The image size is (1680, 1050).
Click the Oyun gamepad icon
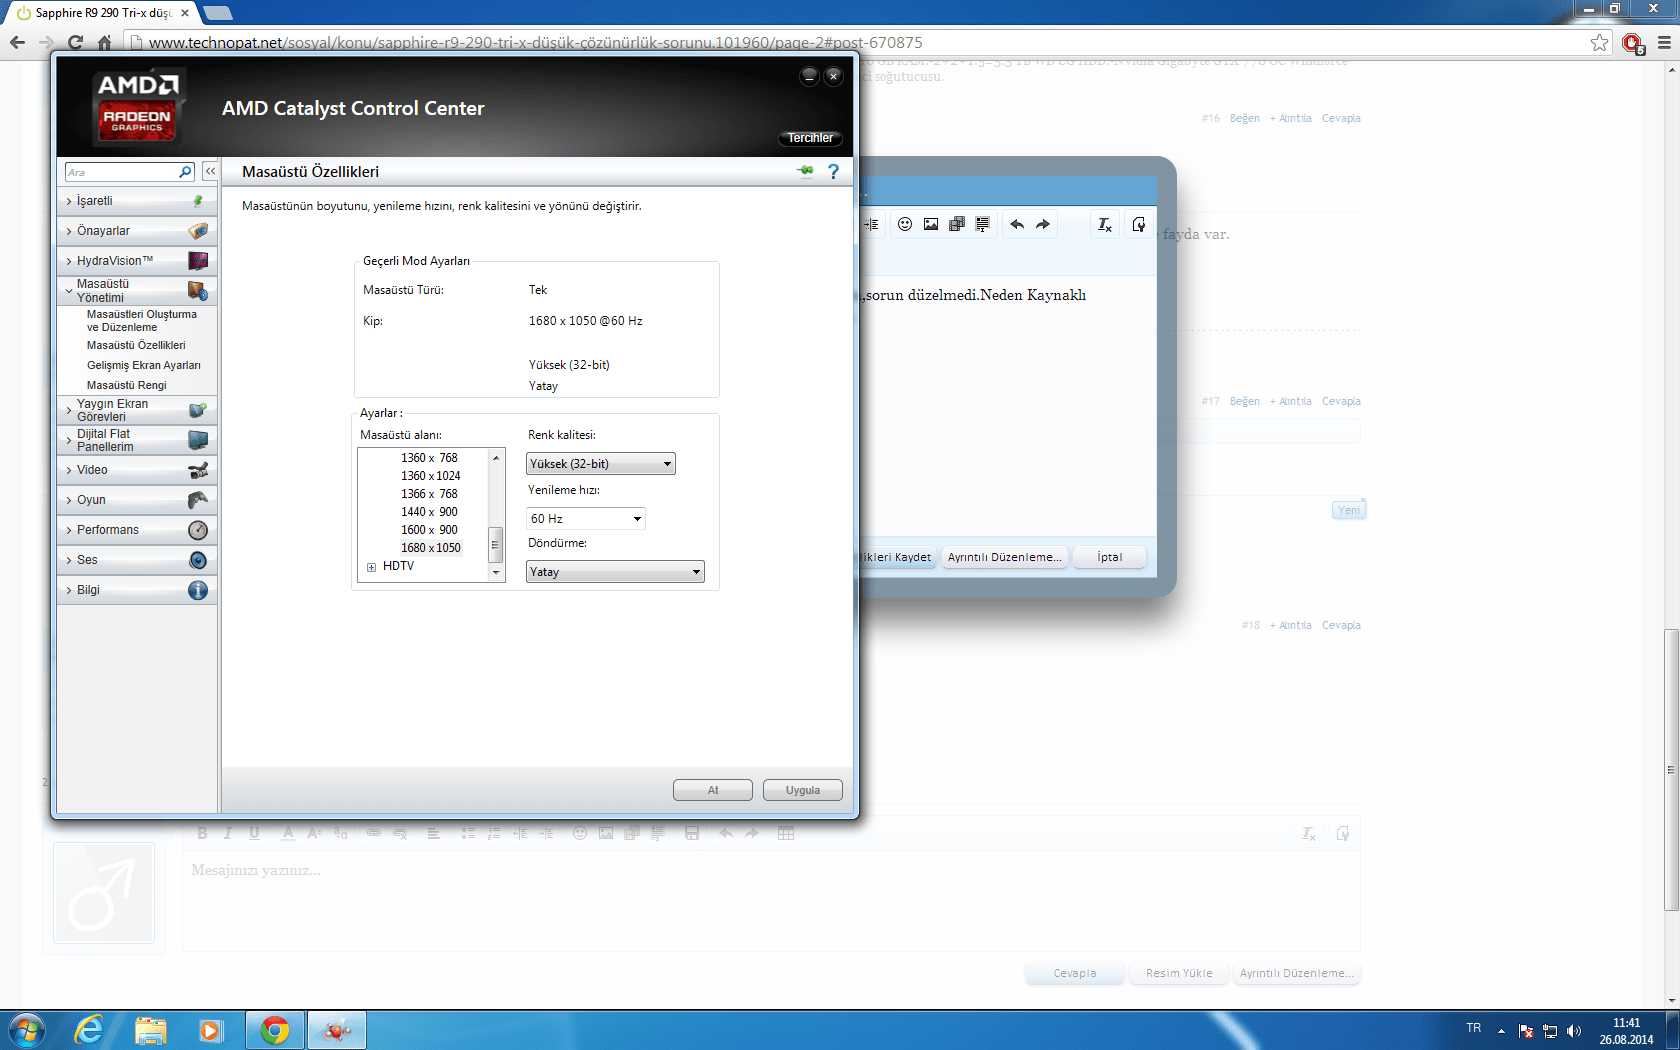(x=198, y=500)
